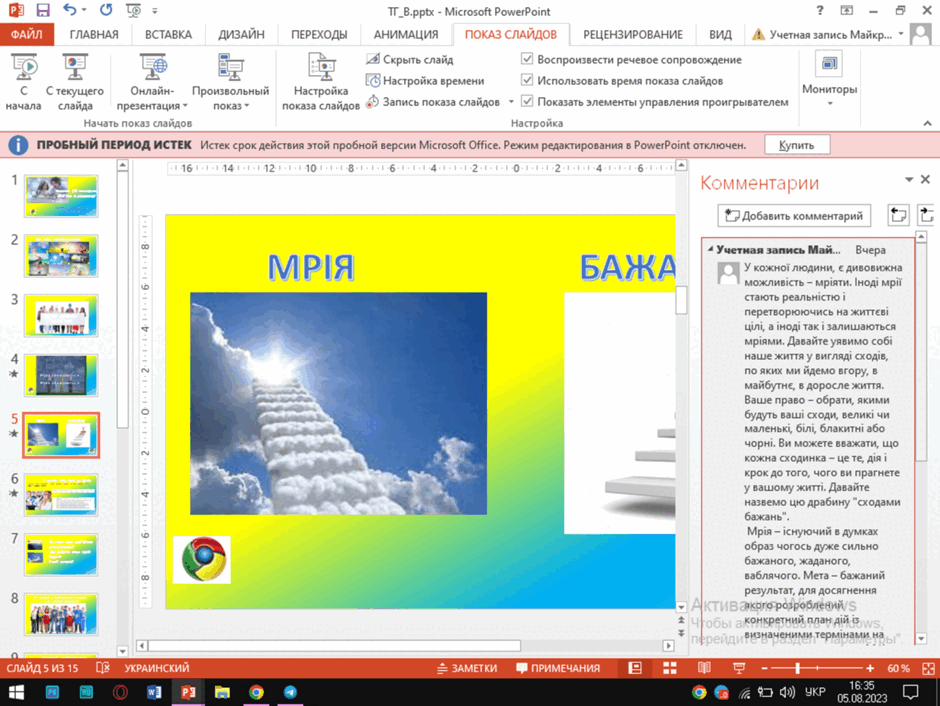Open the Произвольный показ menu
This screenshot has width=940, height=706.
pyautogui.click(x=230, y=82)
